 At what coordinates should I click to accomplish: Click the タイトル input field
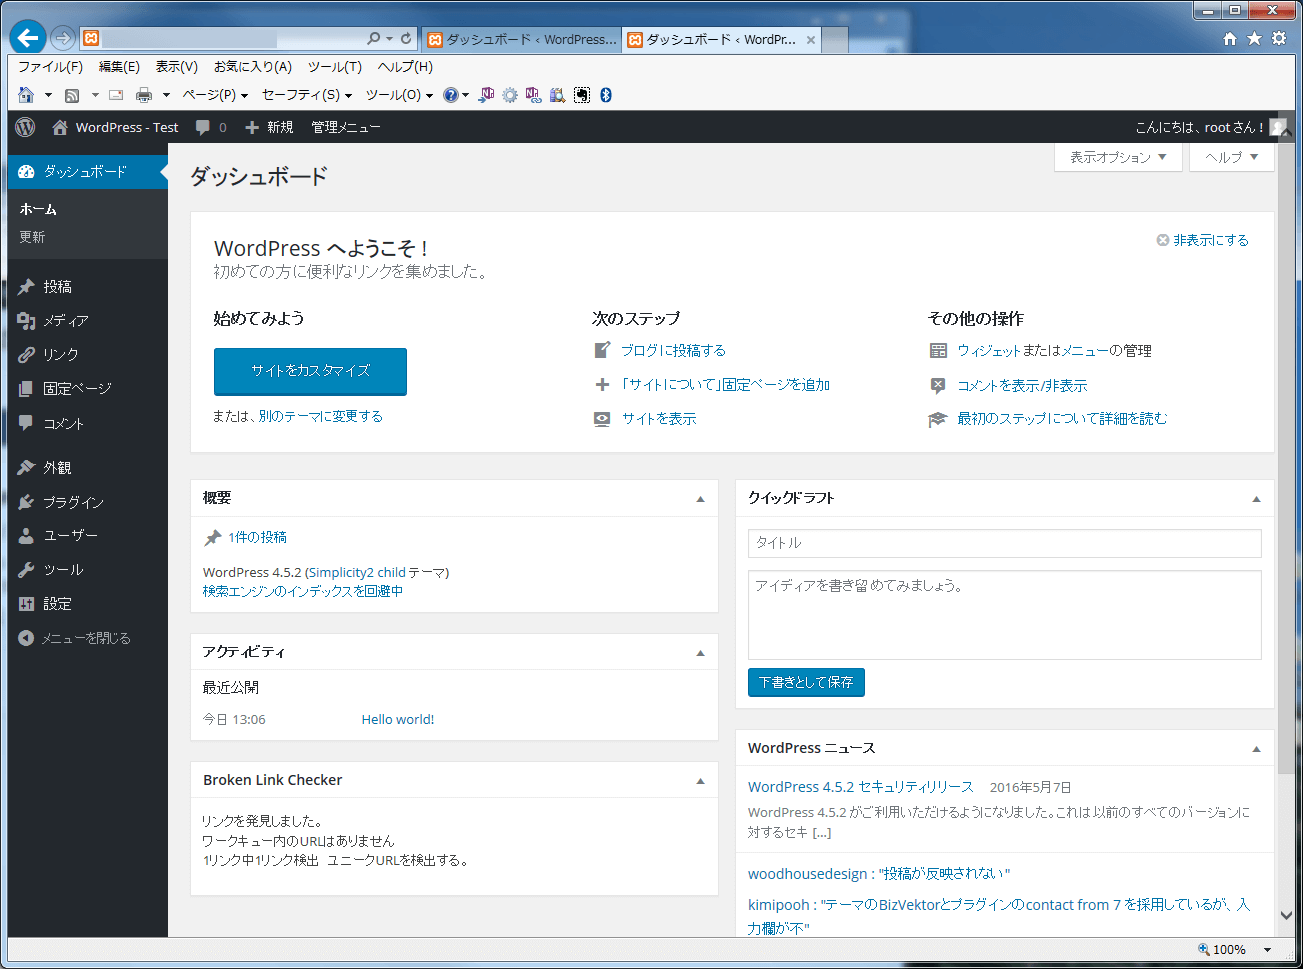1004,543
